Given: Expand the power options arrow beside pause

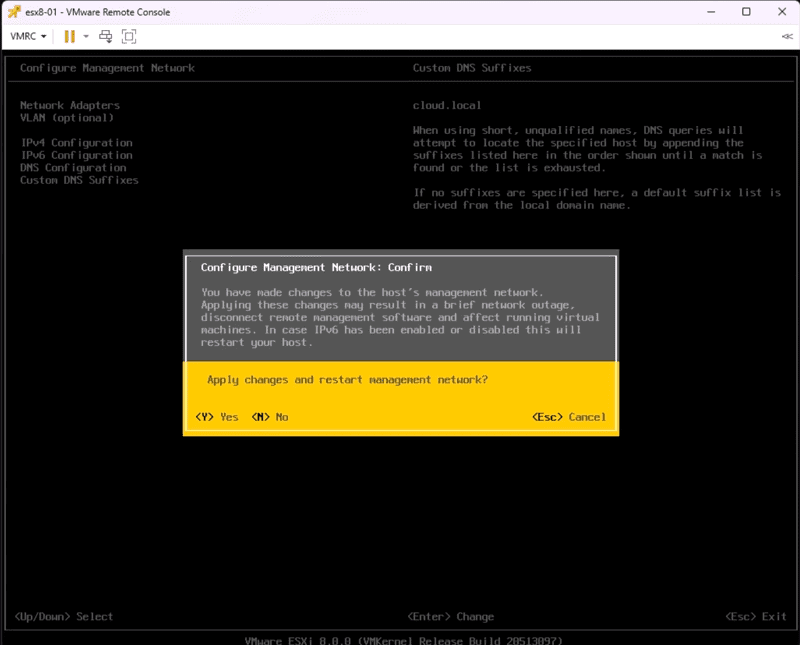Looking at the screenshot, I should tap(86, 36).
